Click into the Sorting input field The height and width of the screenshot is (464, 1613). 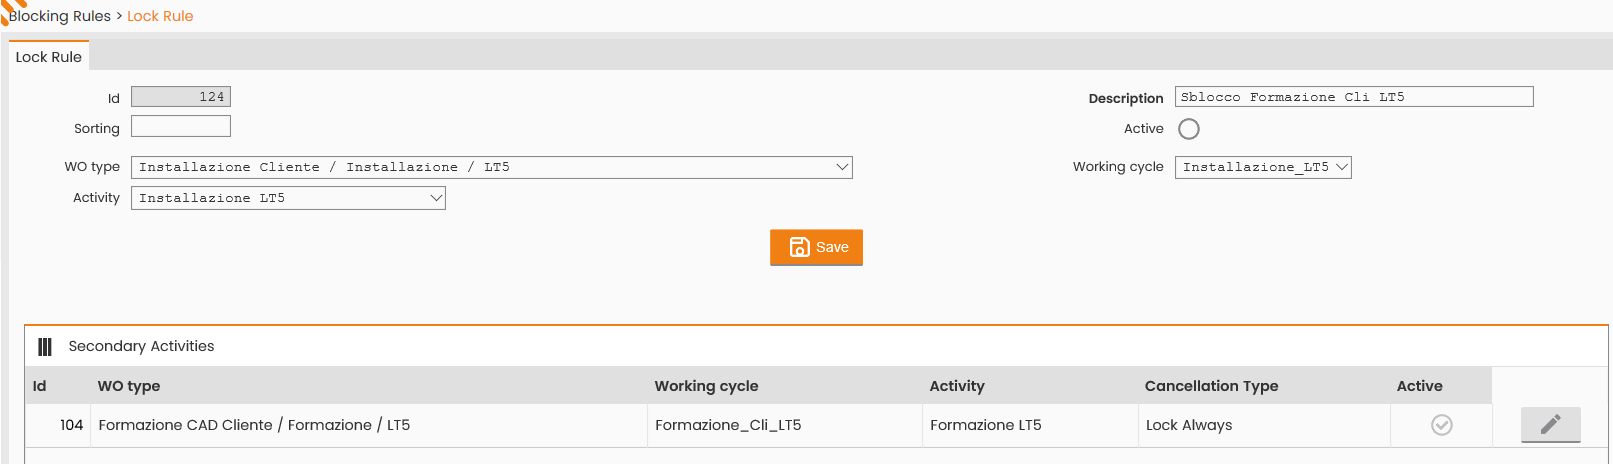pos(181,126)
